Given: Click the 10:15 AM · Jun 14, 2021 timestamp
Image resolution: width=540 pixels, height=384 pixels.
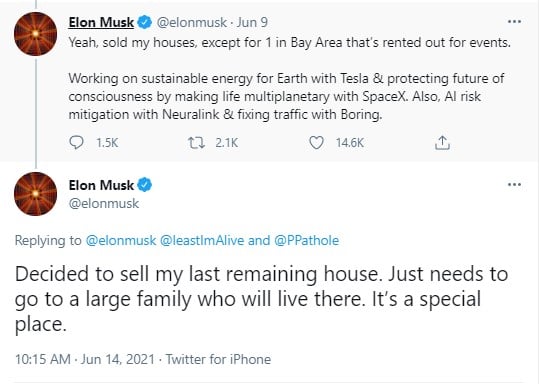Looking at the screenshot, I should coord(85,359).
